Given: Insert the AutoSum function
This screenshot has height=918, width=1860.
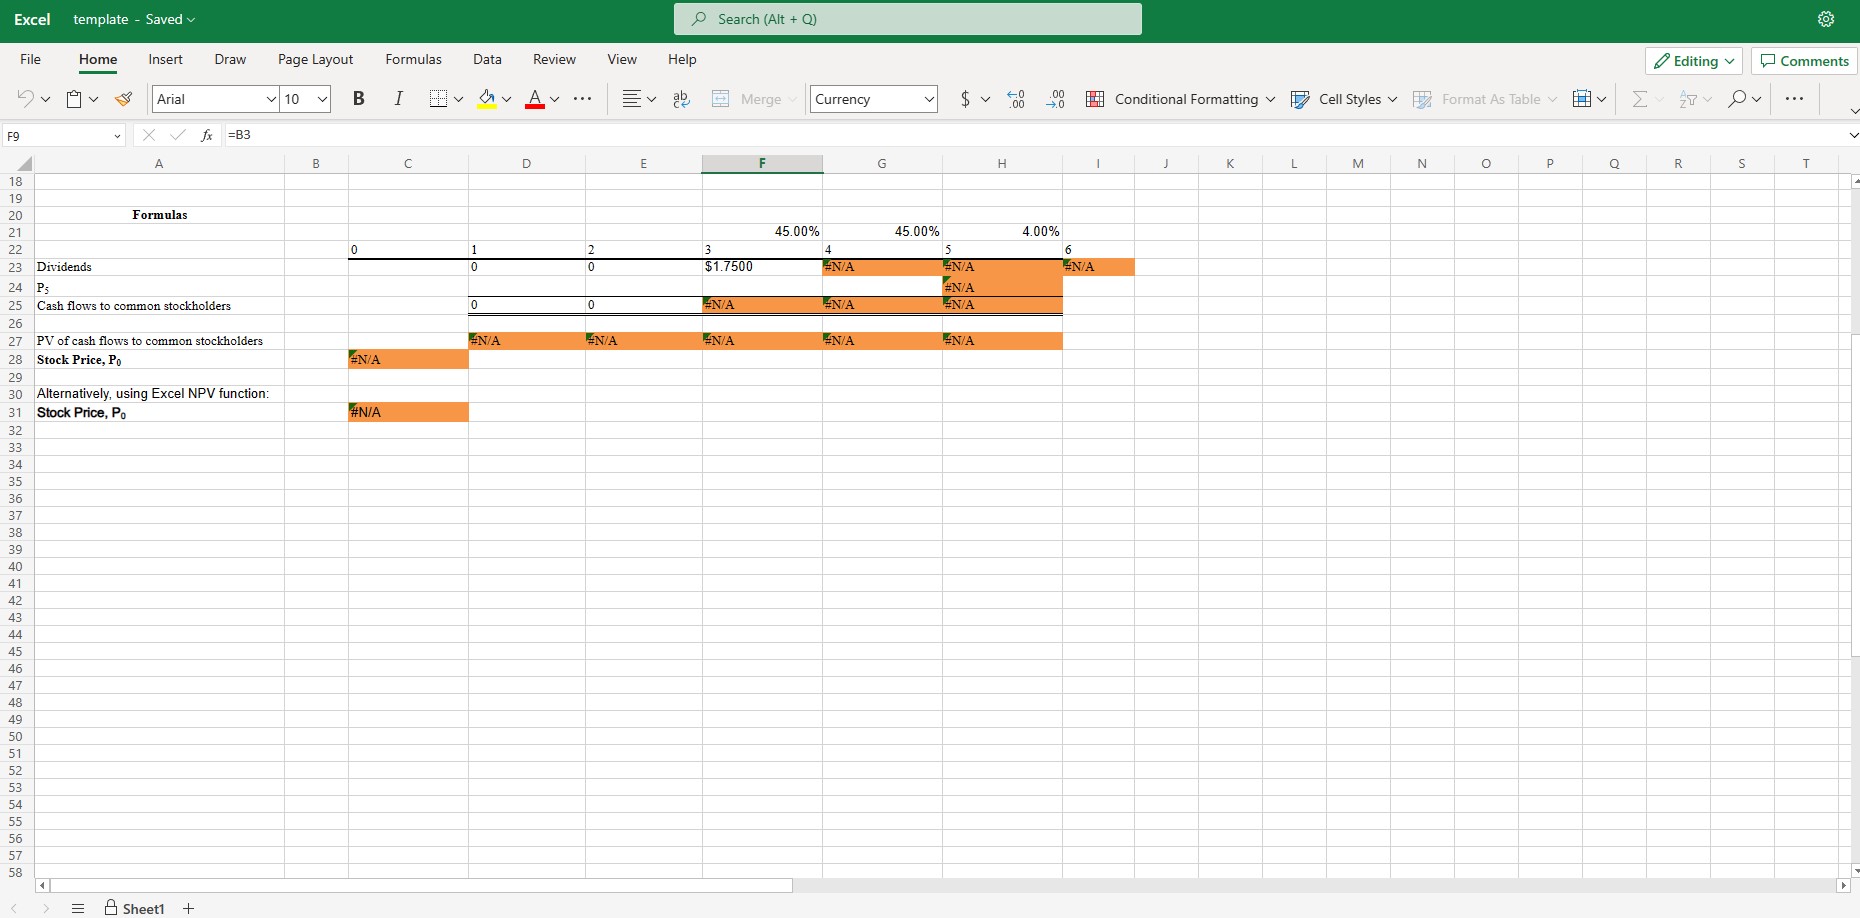Looking at the screenshot, I should [1638, 99].
